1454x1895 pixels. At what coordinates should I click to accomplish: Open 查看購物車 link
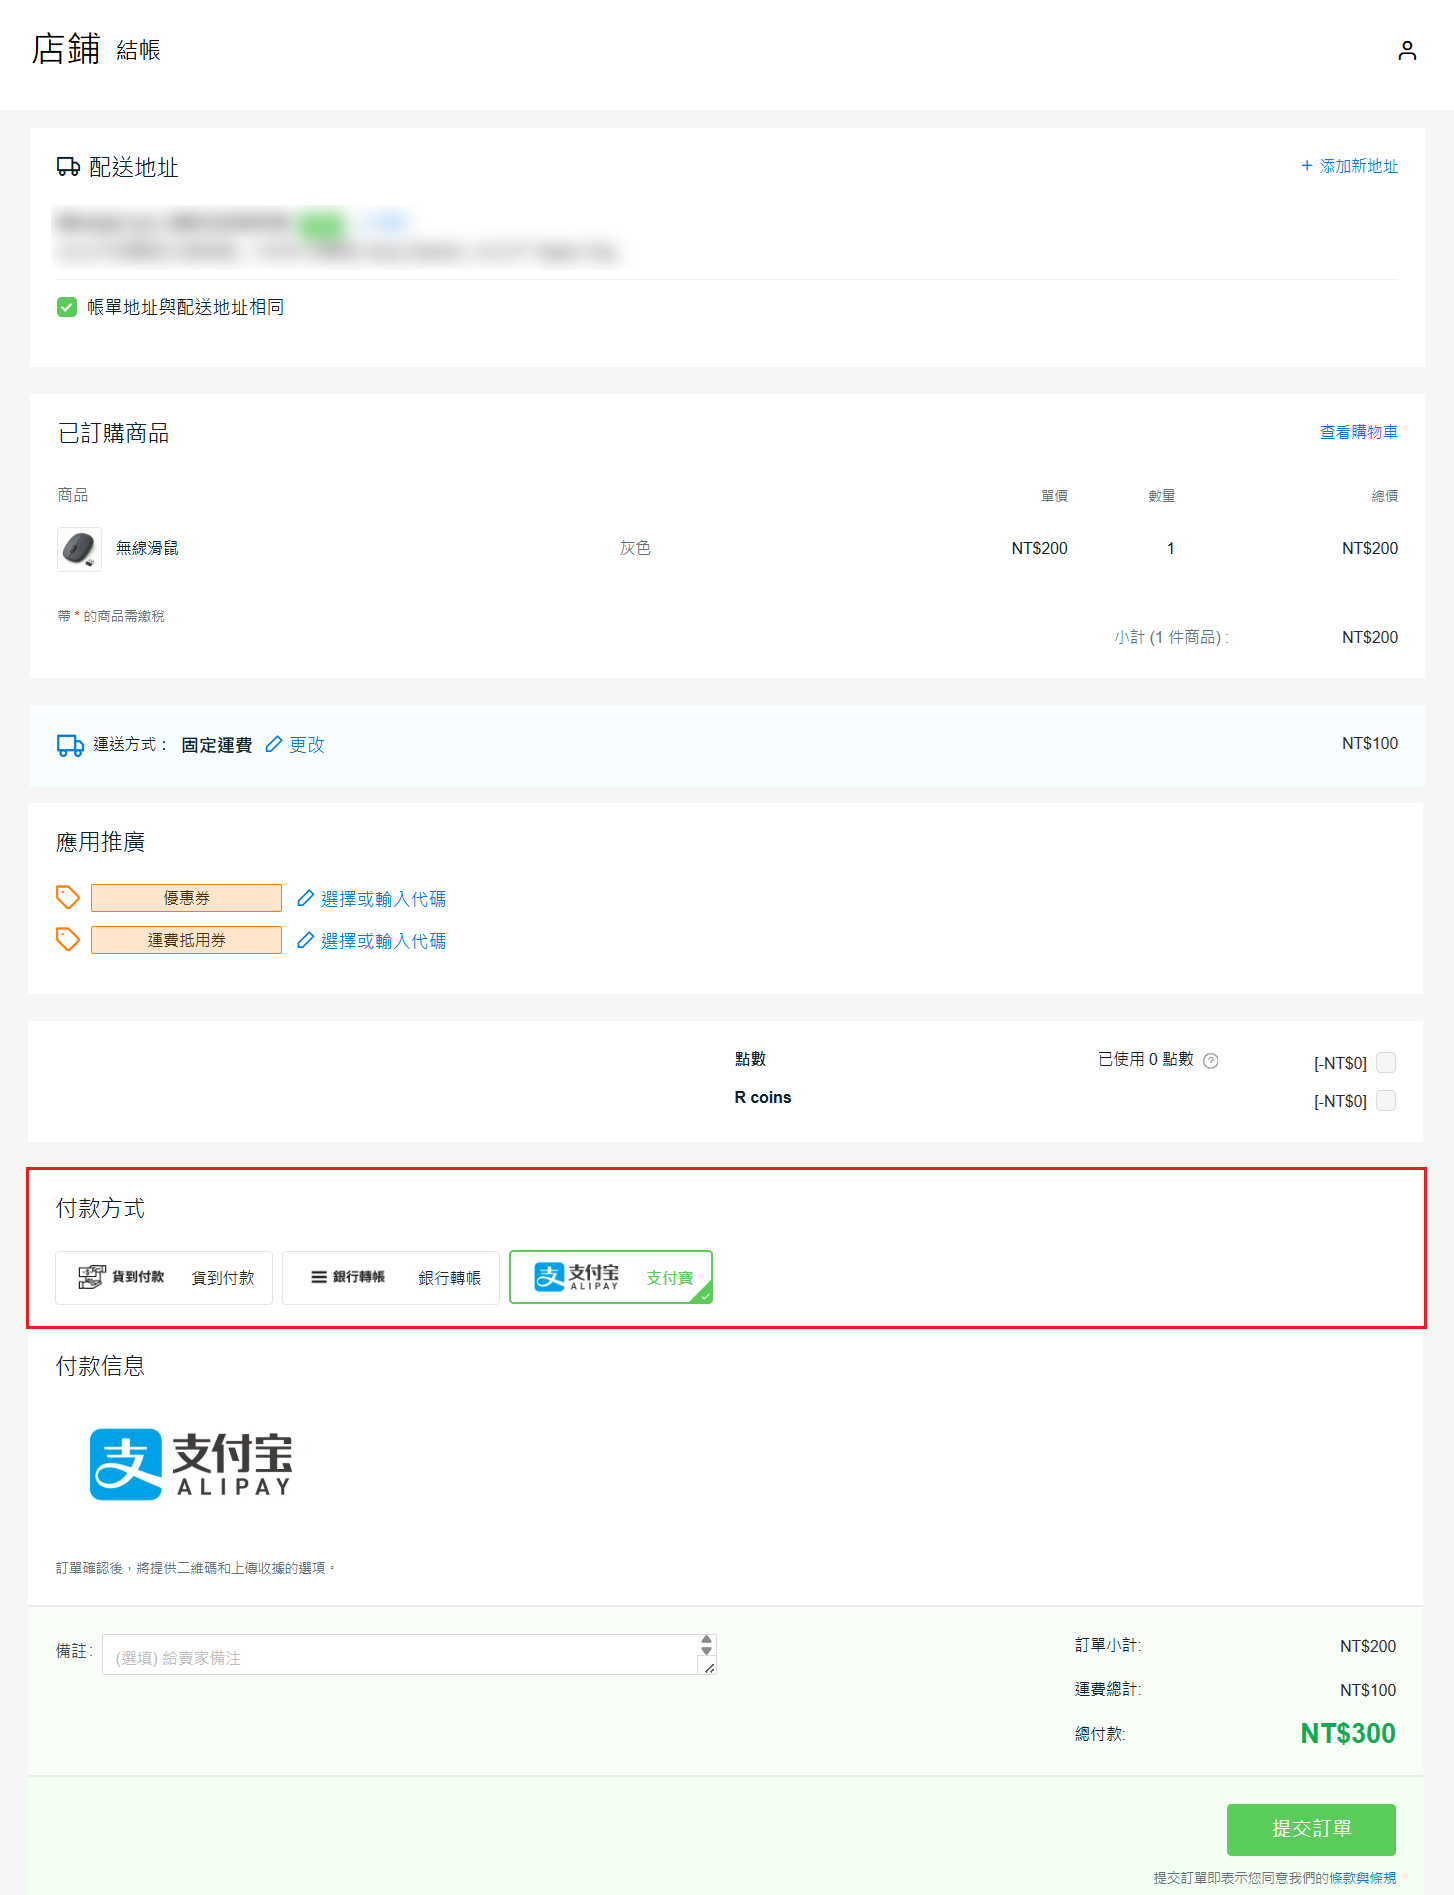tap(1358, 432)
